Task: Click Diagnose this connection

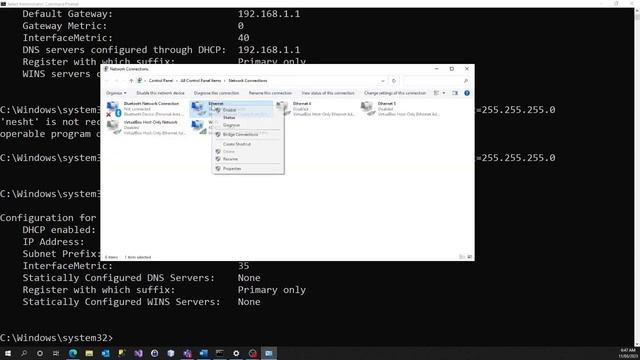Action: click(216, 93)
